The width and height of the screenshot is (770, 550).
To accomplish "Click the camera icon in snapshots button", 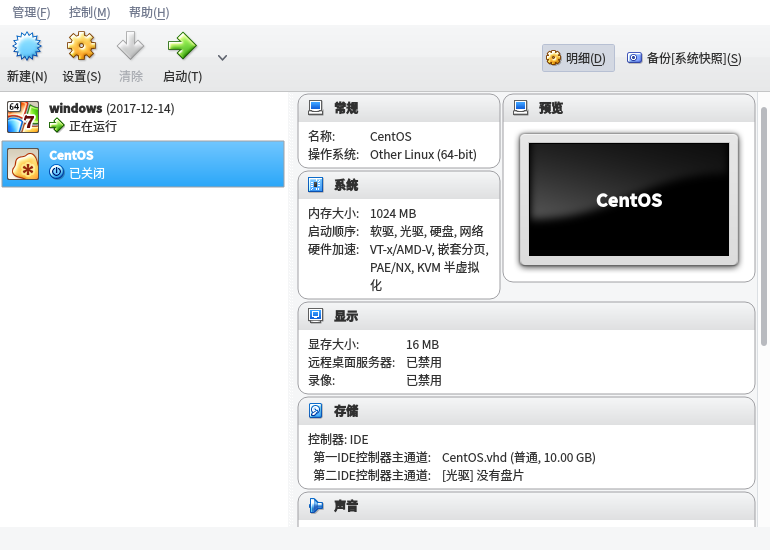I will pyautogui.click(x=634, y=58).
